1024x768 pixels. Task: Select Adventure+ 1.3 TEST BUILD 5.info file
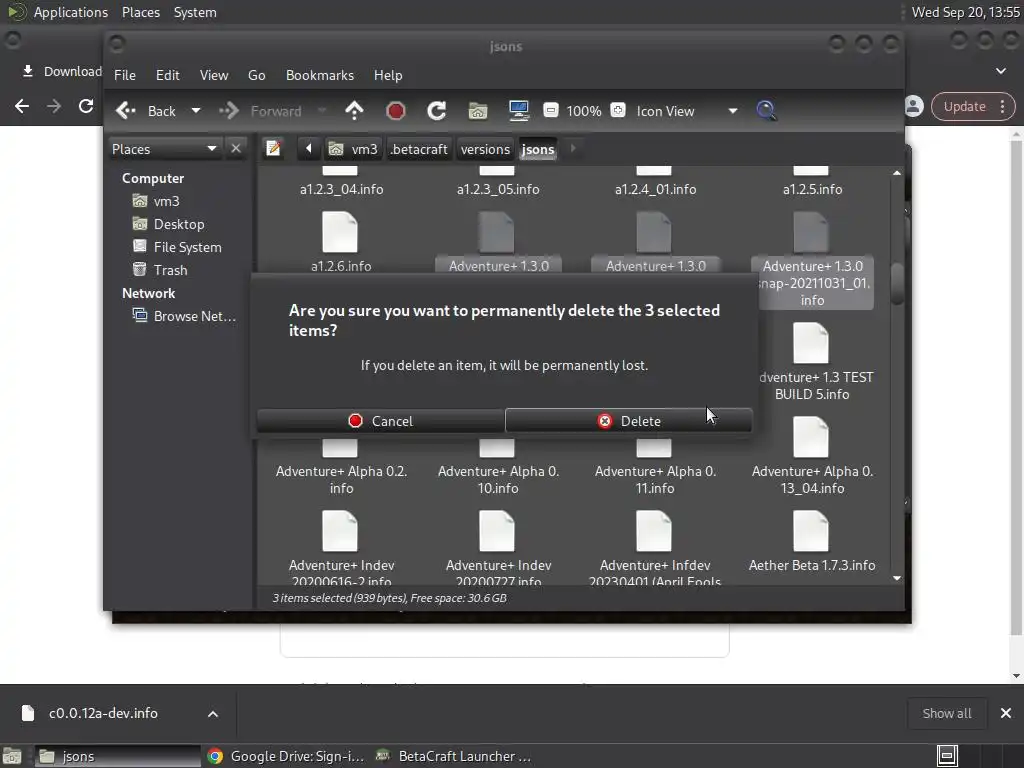812,362
